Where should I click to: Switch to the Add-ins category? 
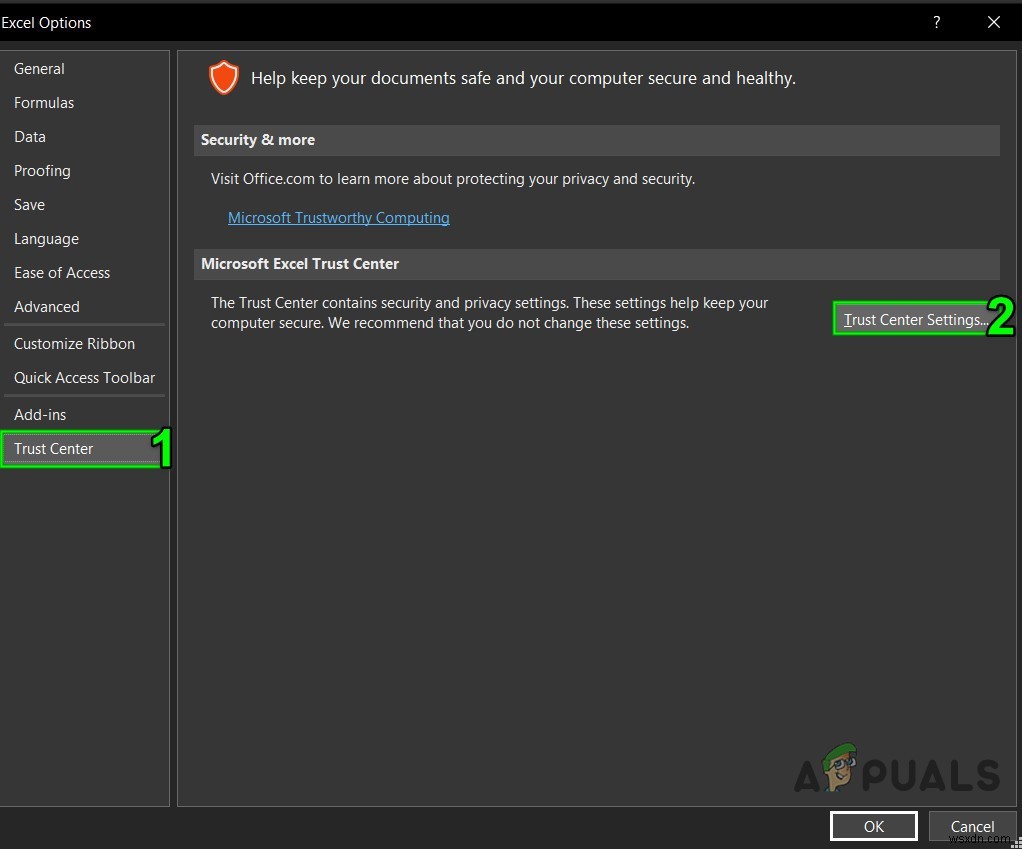tap(40, 415)
